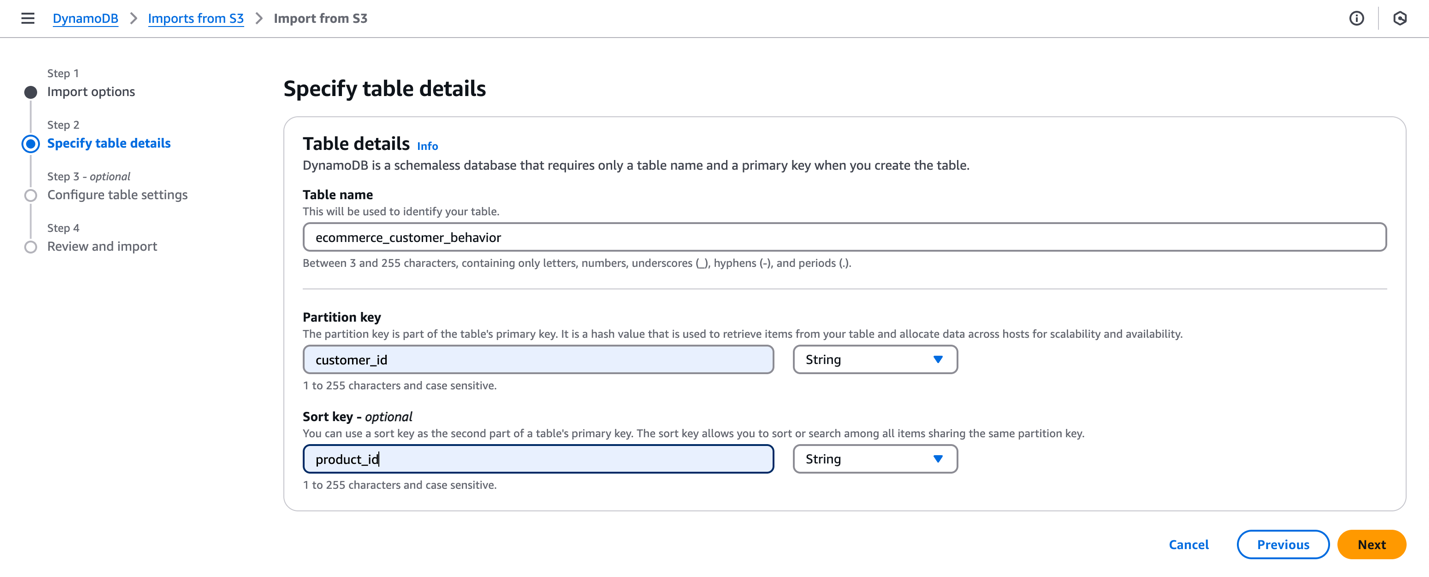Open the partition key type dropdown arrow

[x=938, y=360]
